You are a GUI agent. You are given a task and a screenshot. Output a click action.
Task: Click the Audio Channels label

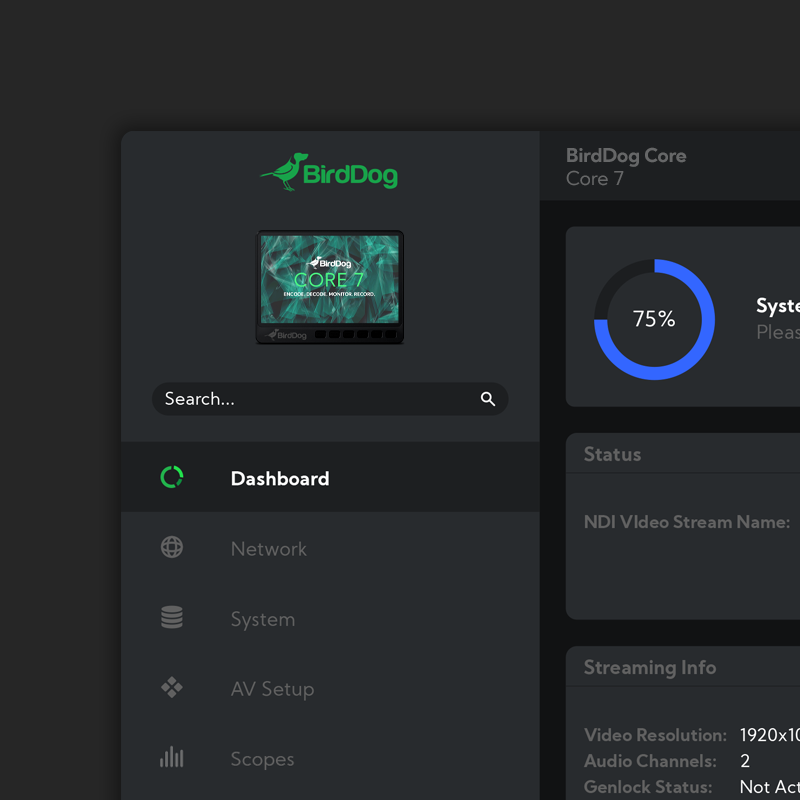click(x=650, y=761)
